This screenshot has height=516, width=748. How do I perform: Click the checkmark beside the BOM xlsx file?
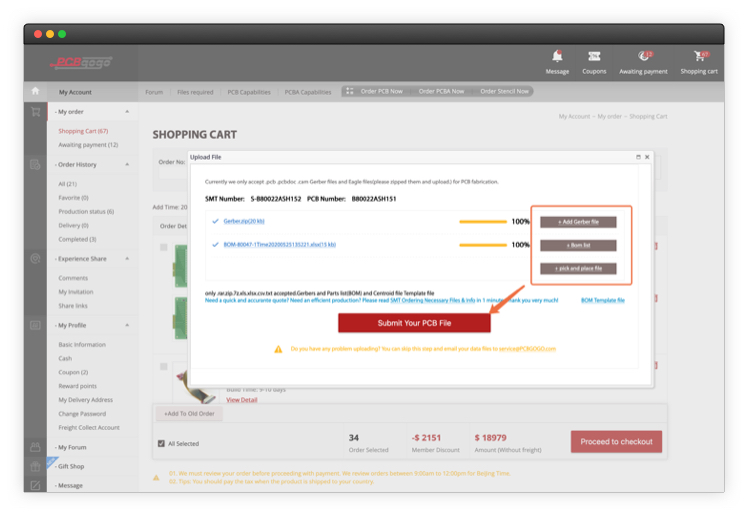(215, 245)
